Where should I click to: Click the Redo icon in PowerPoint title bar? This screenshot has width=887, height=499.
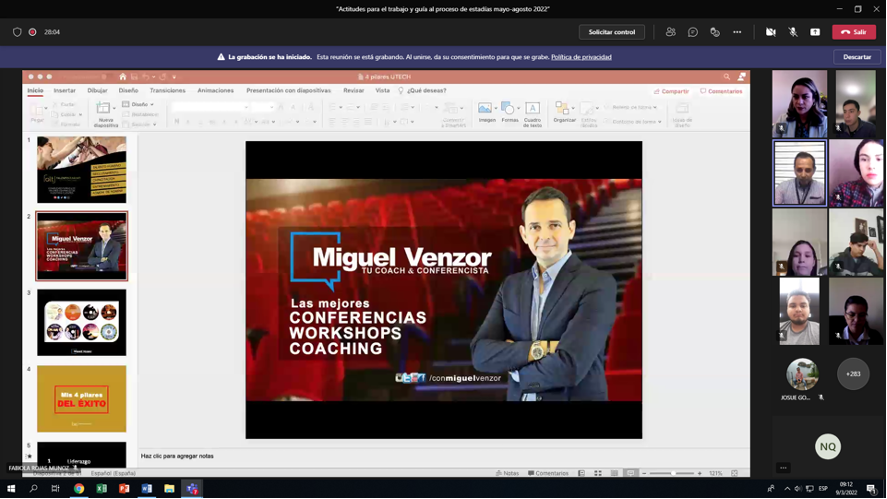coord(163,76)
